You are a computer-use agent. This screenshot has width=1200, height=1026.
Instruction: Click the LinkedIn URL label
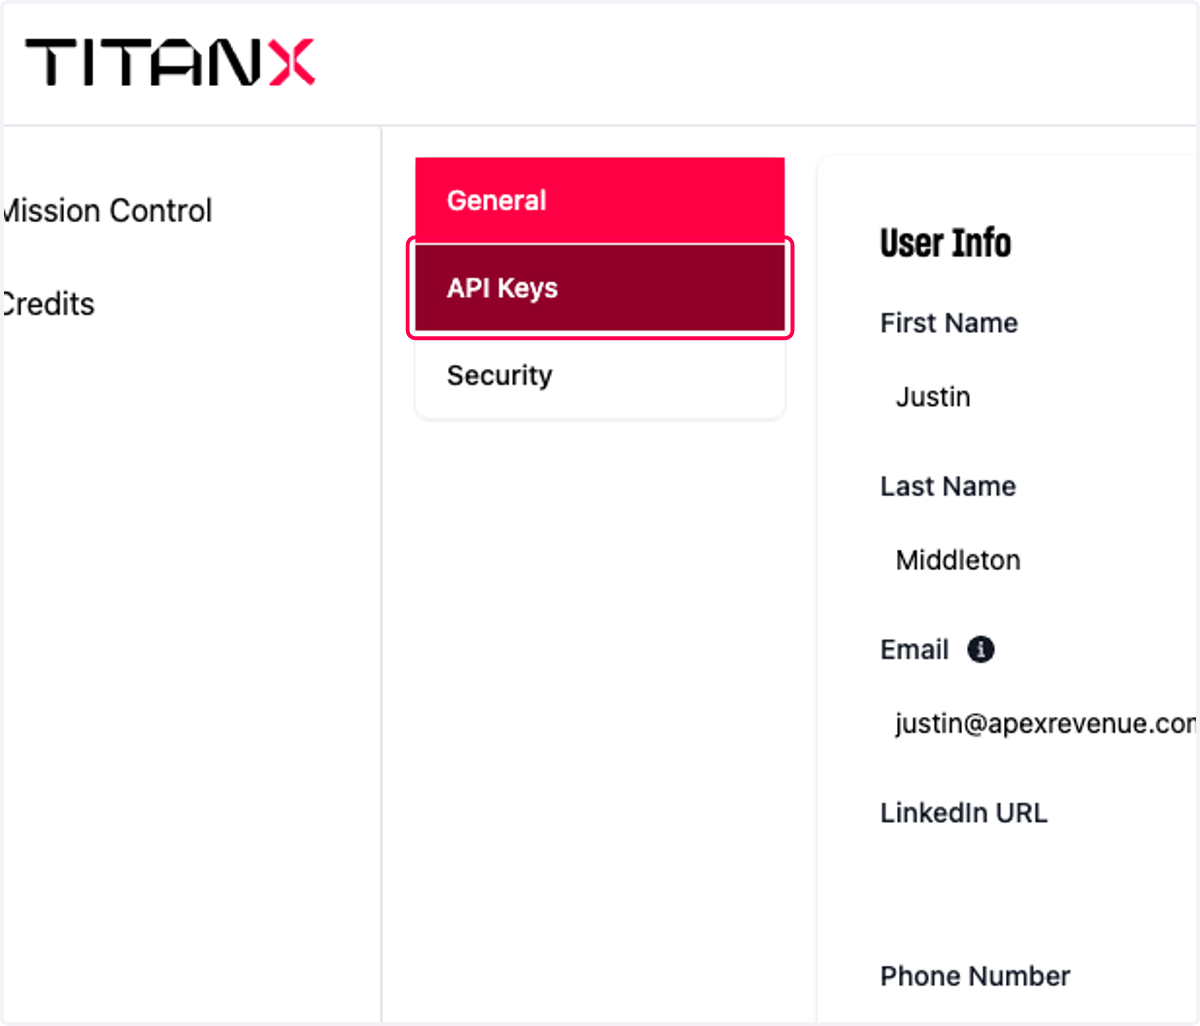point(964,813)
